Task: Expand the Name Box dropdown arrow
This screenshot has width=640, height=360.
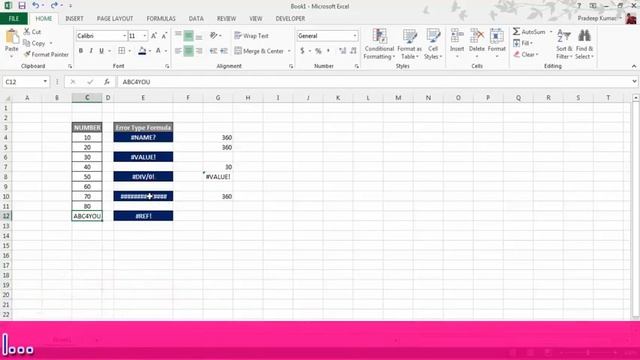Action: click(x=45, y=82)
